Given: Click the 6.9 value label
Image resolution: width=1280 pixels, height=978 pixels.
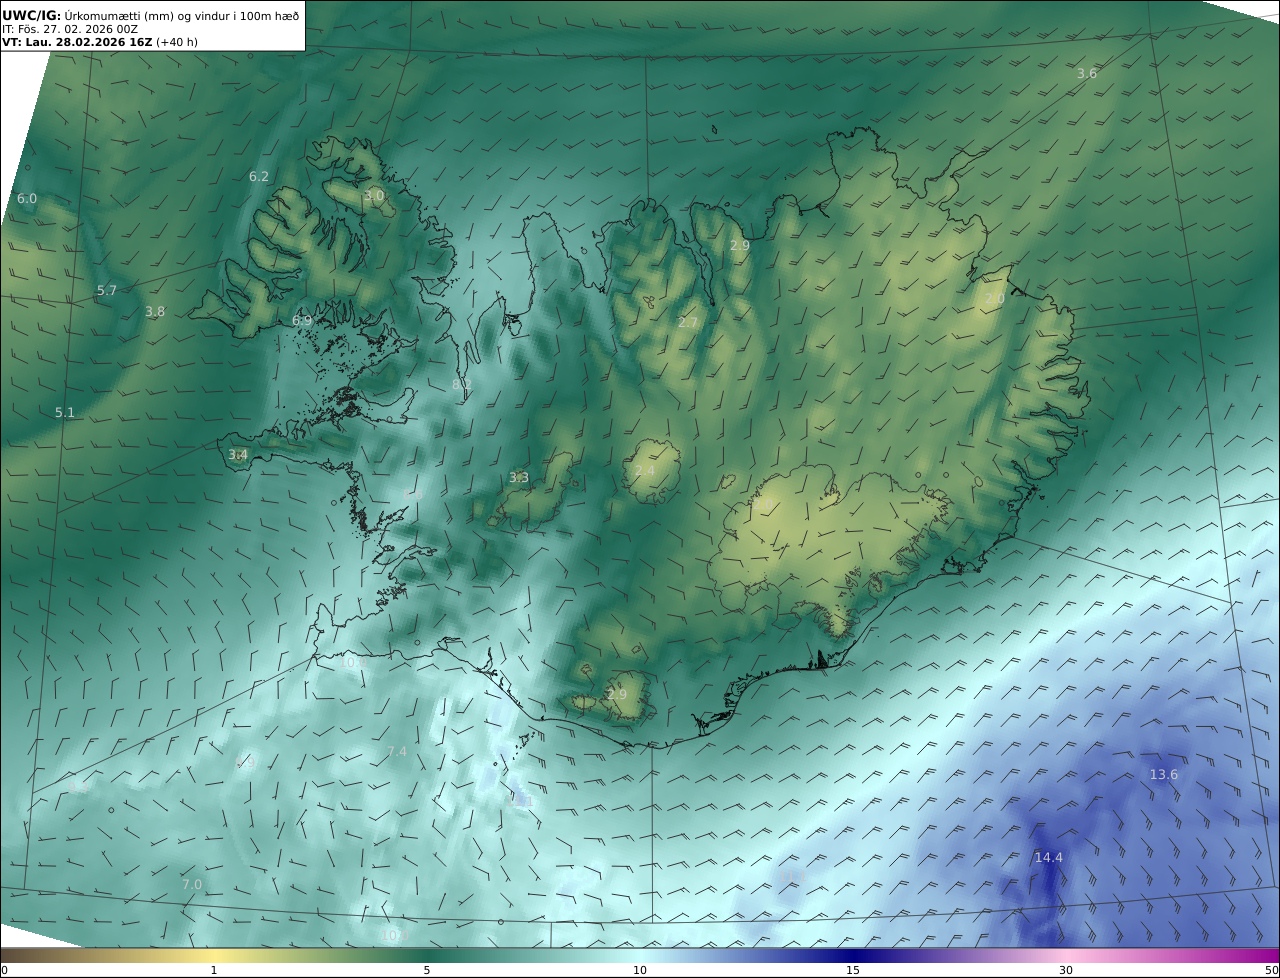Looking at the screenshot, I should pos(302,321).
